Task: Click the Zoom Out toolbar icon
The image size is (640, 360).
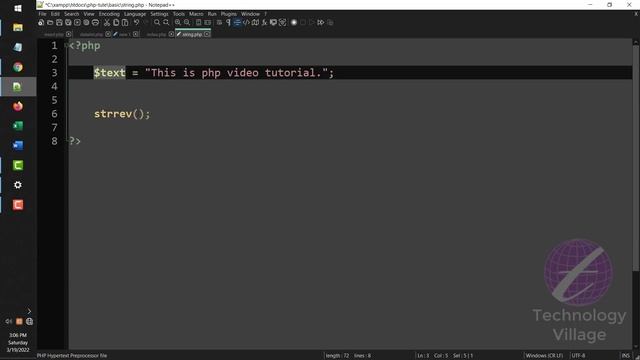Action: coord(187,22)
